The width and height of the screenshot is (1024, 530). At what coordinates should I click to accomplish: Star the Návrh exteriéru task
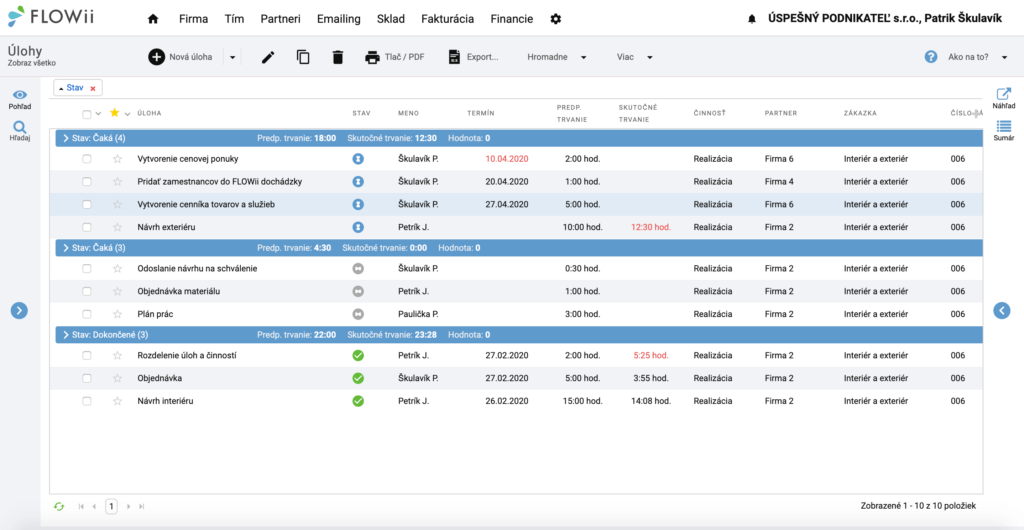118,227
